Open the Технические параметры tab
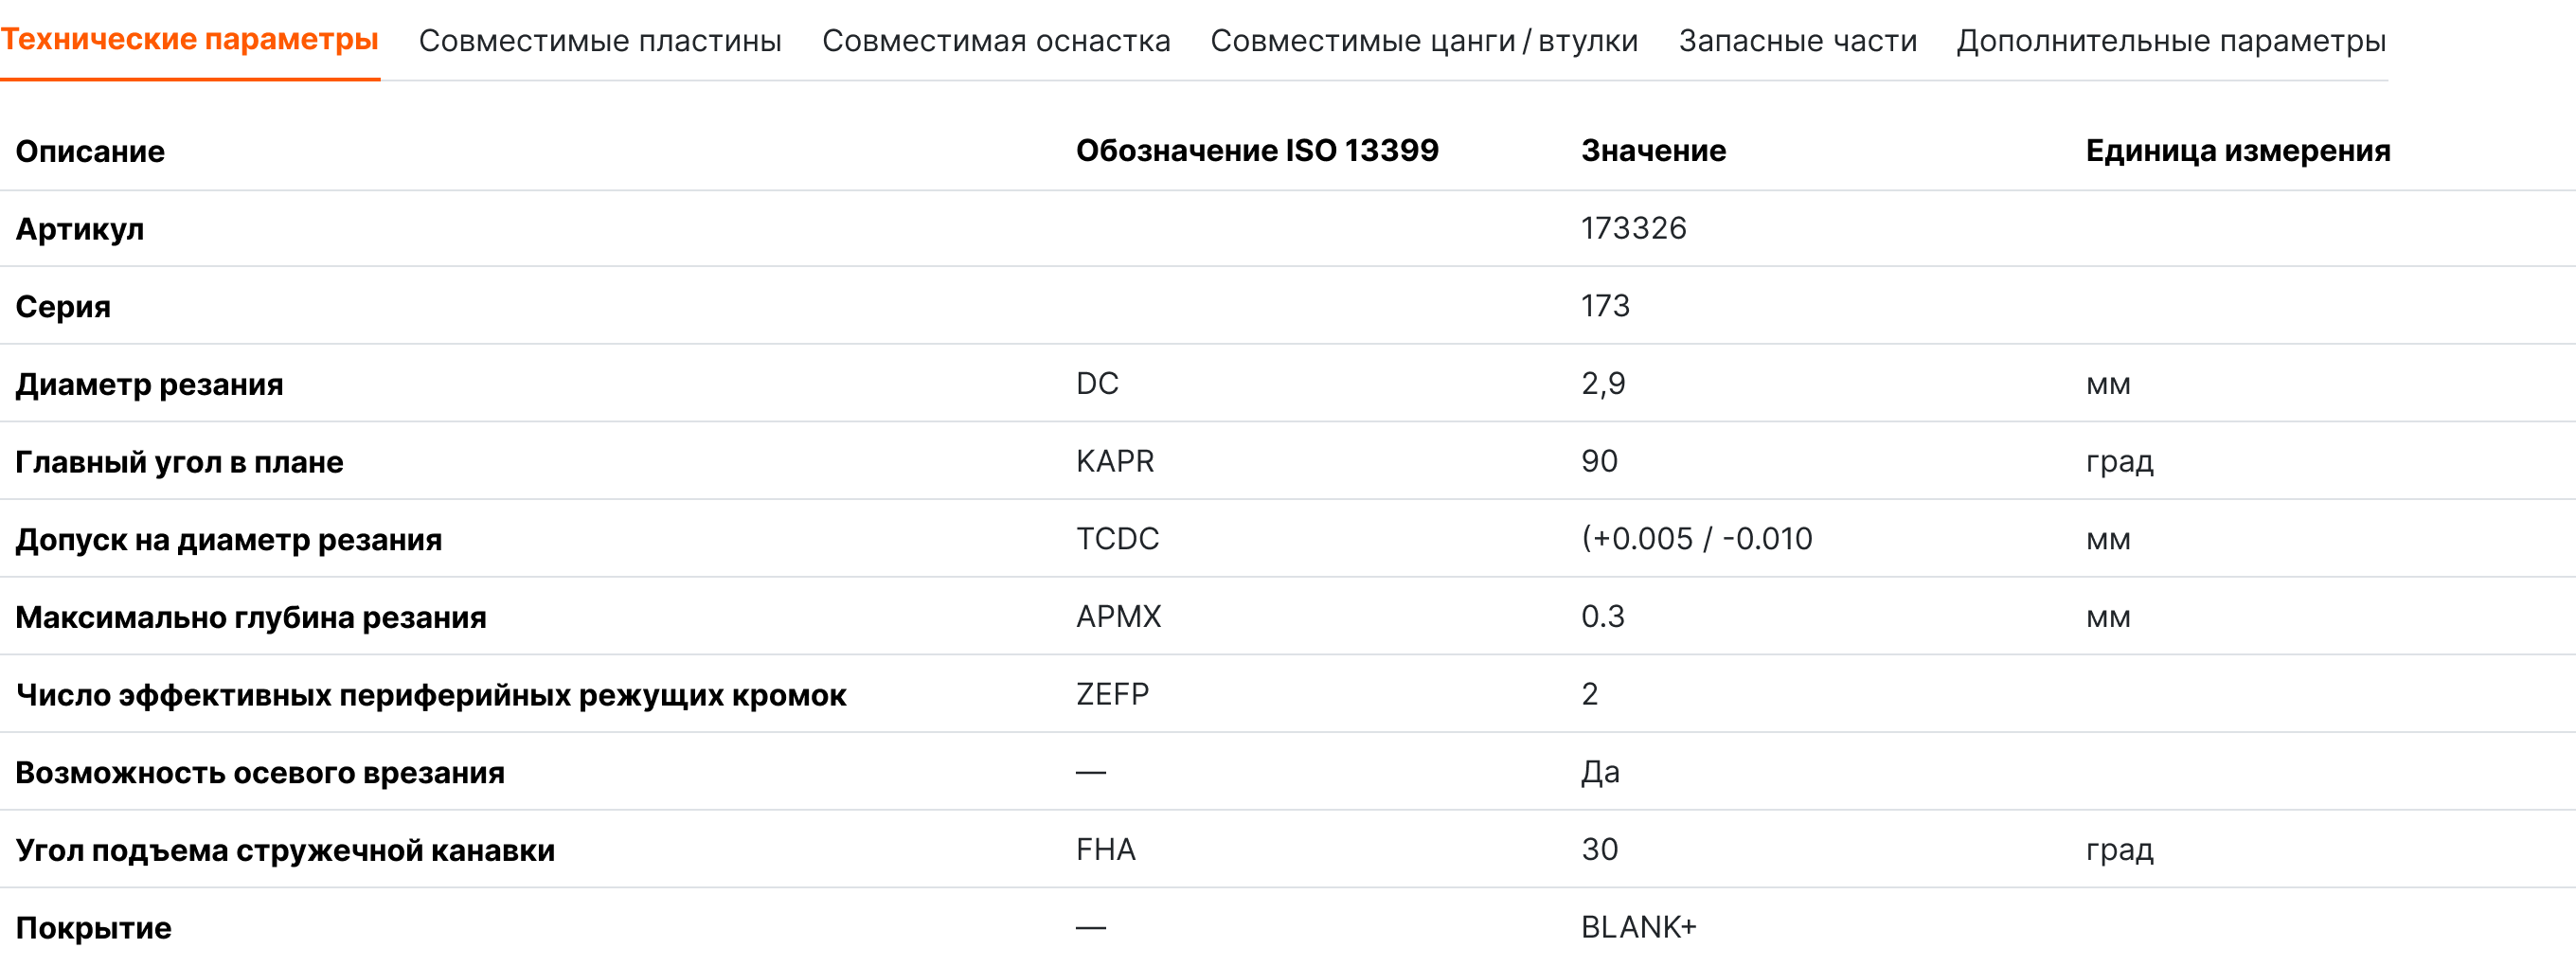Screen dimensions: 2576x966 pyautogui.click(x=190, y=40)
